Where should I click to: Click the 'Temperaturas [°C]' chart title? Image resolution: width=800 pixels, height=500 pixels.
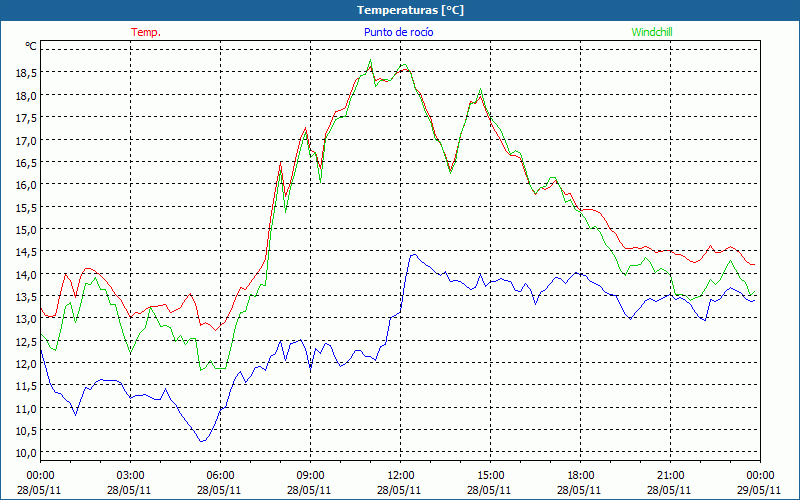pyautogui.click(x=410, y=10)
